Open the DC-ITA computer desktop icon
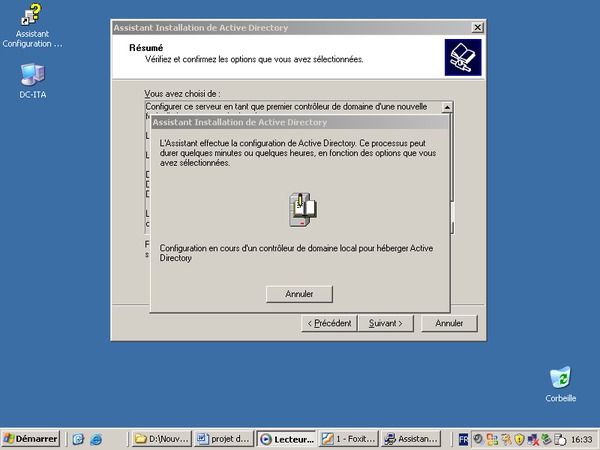The height and width of the screenshot is (450, 600). tap(33, 81)
